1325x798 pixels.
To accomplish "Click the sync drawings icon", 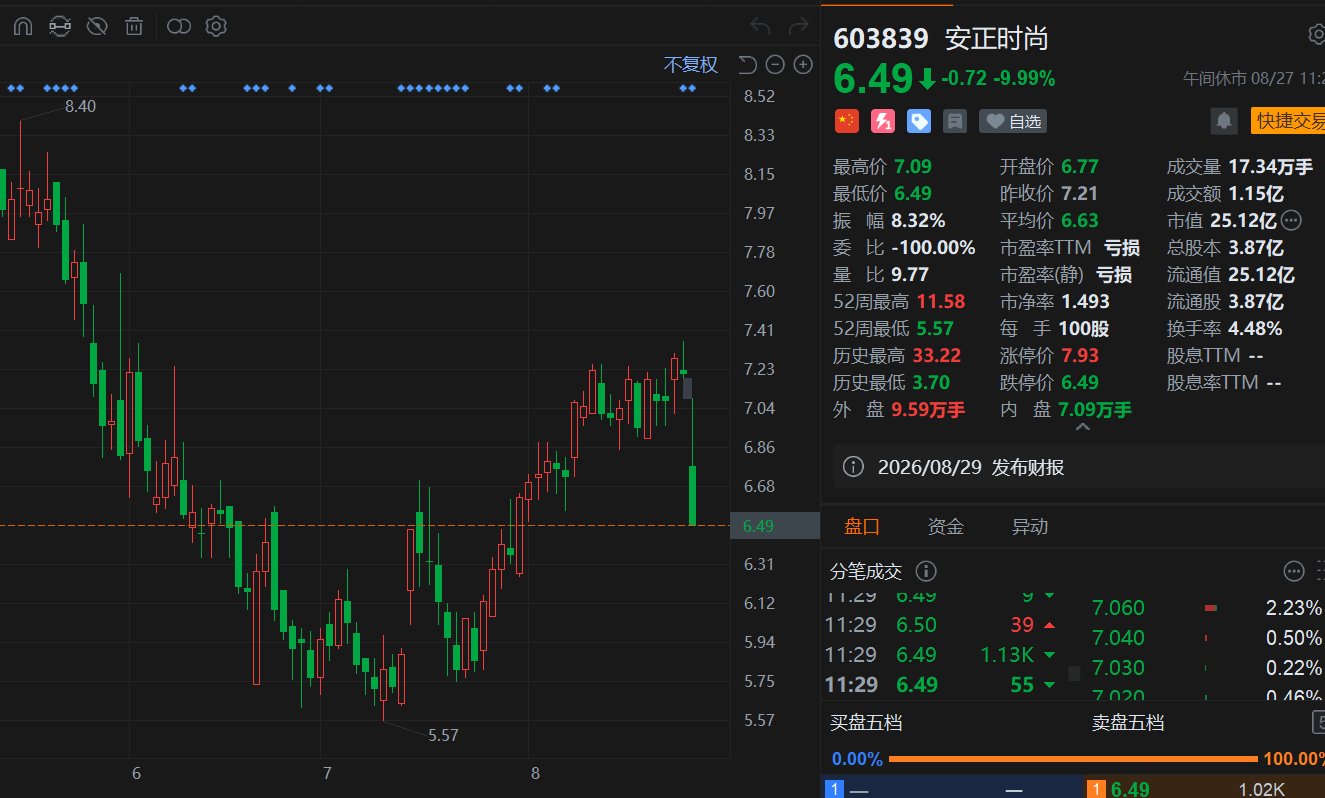I will click(60, 27).
